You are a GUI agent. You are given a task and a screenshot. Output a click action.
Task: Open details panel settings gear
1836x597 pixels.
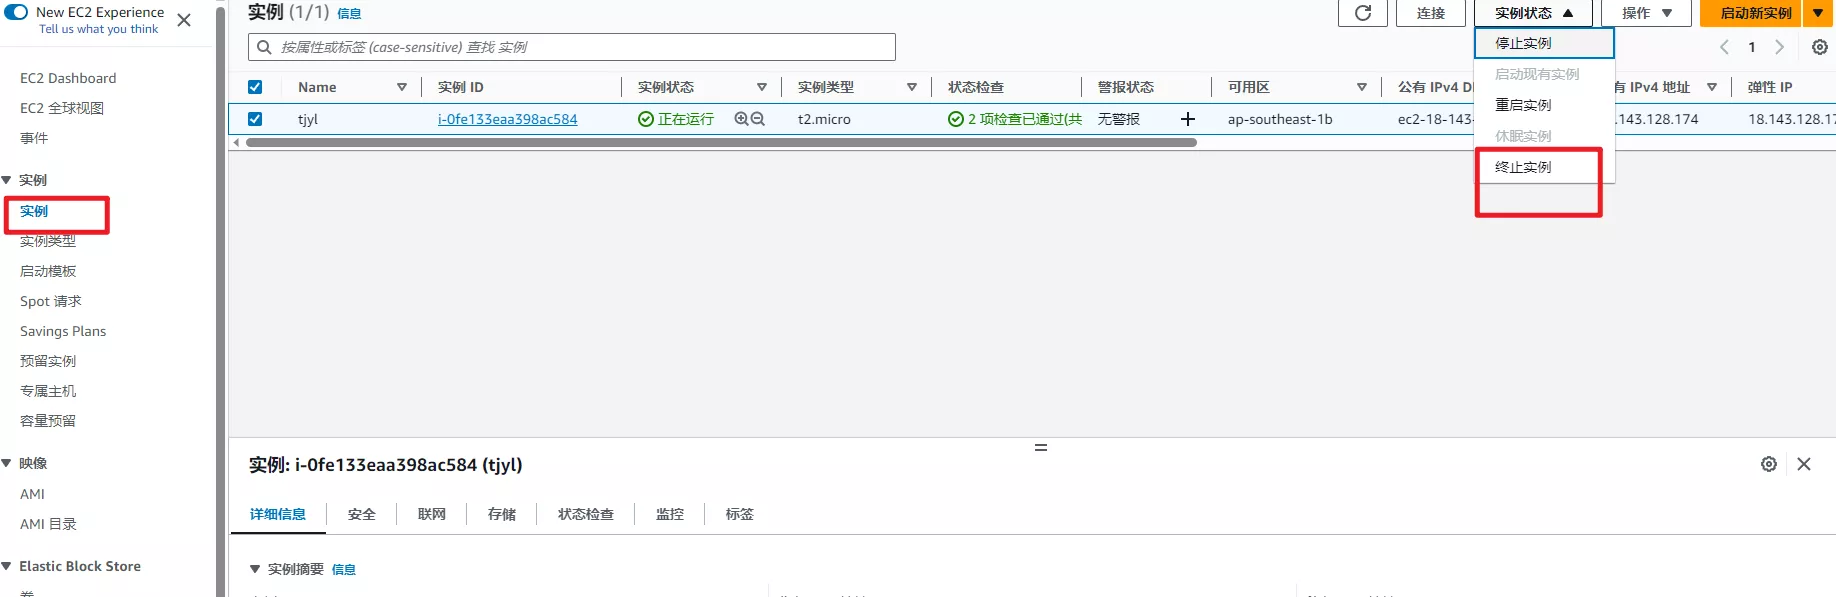(1769, 464)
